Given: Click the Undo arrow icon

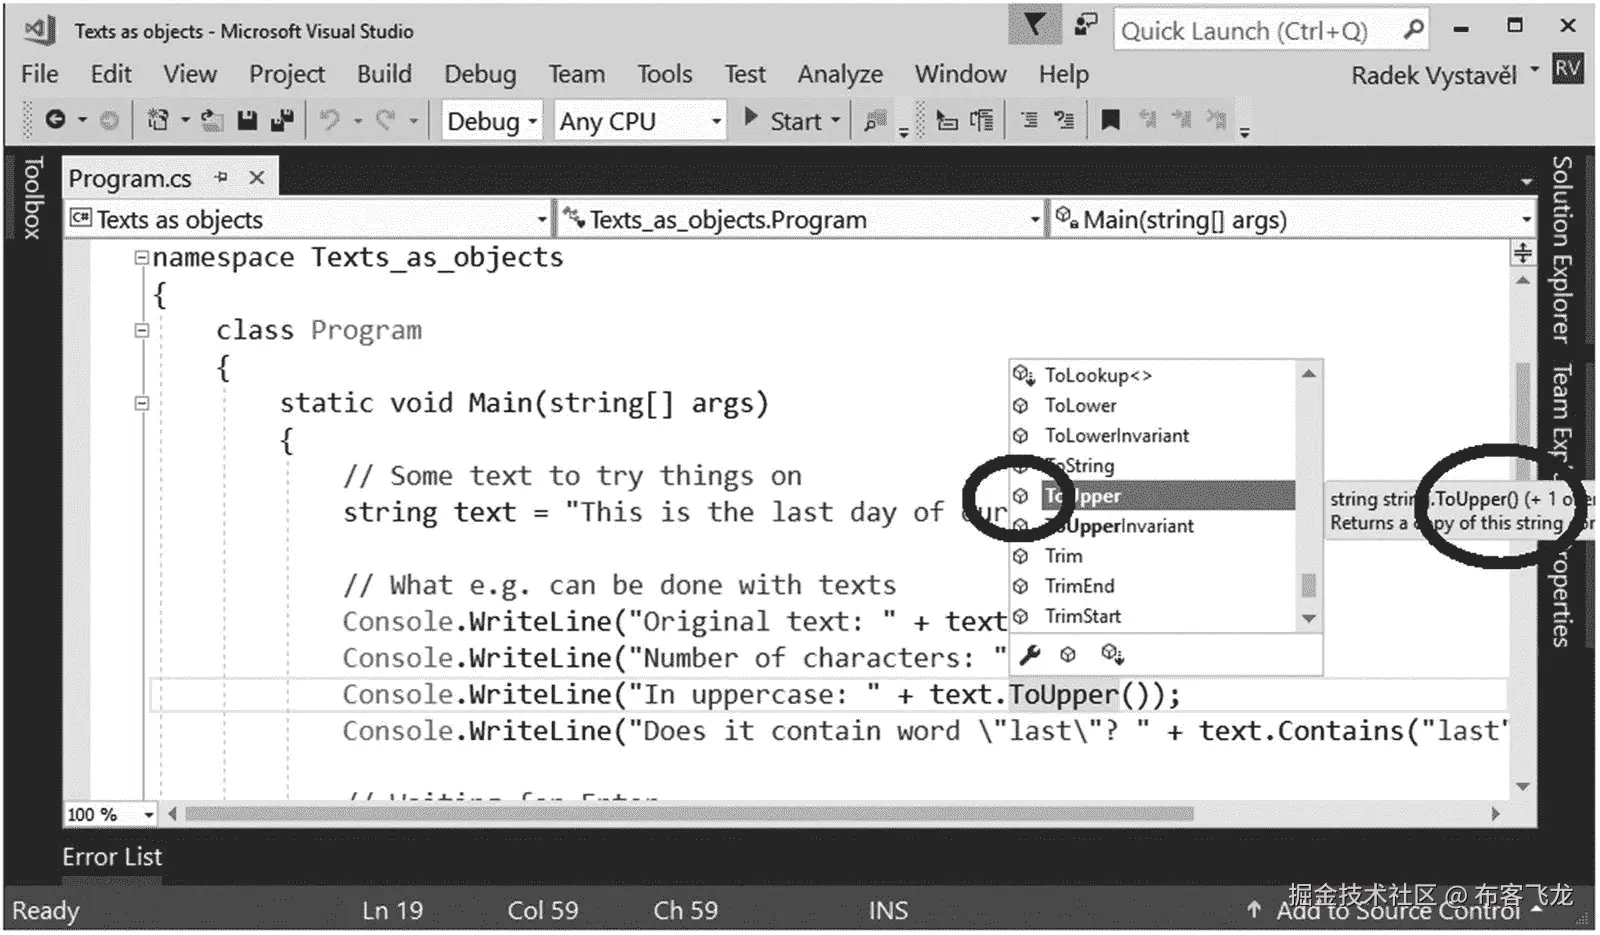Looking at the screenshot, I should point(328,120).
